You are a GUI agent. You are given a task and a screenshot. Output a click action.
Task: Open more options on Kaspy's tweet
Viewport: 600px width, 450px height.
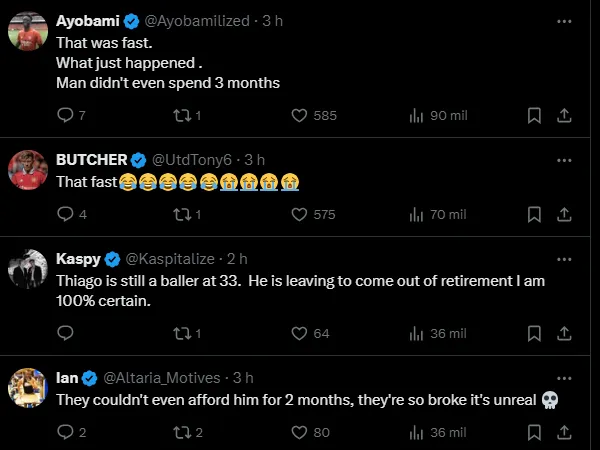pyautogui.click(x=564, y=258)
